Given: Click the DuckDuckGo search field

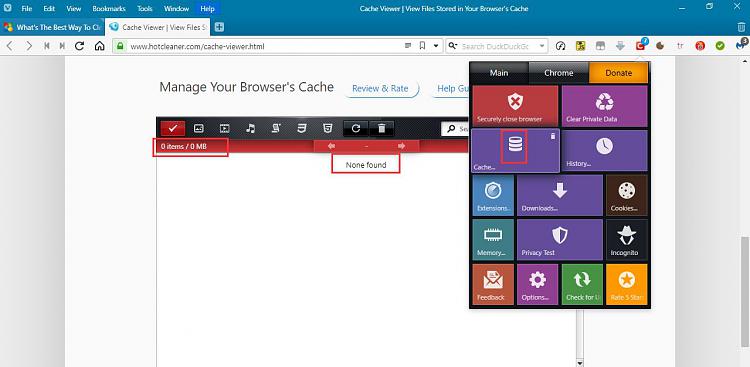Looking at the screenshot, I should 497,46.
